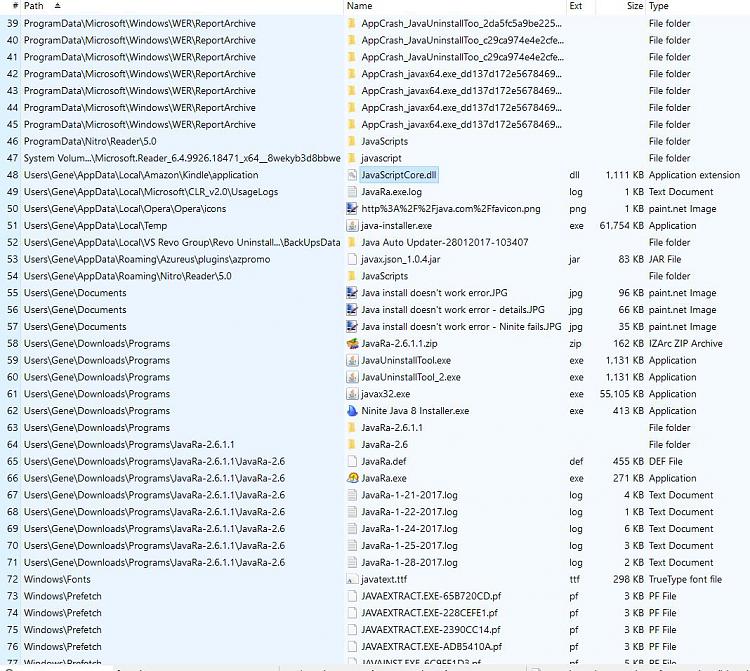750x671 pixels.
Task: Click row number 58 in the list
Action: point(12,343)
